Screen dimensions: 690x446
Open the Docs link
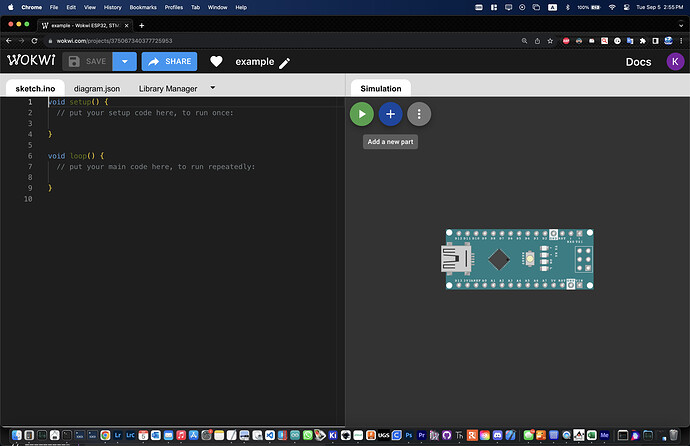pos(638,62)
